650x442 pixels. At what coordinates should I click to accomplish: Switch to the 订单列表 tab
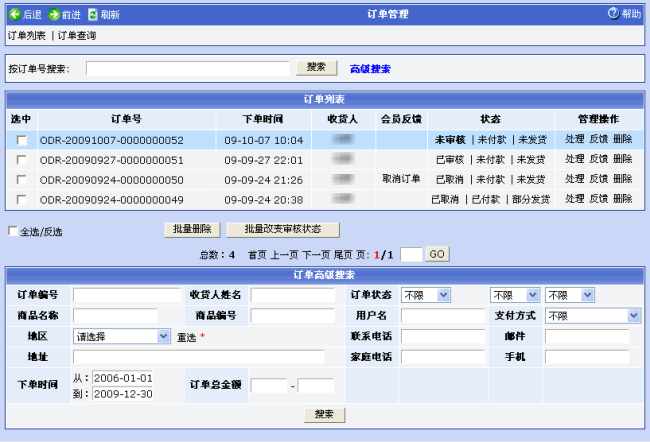tap(27, 36)
